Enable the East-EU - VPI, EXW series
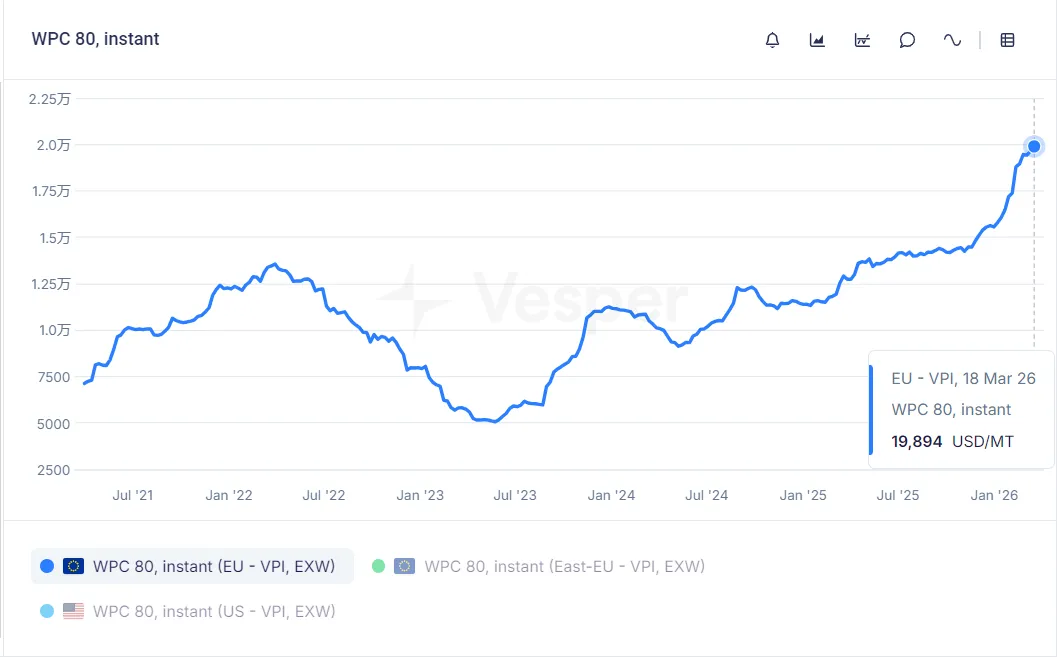 [x=564, y=566]
